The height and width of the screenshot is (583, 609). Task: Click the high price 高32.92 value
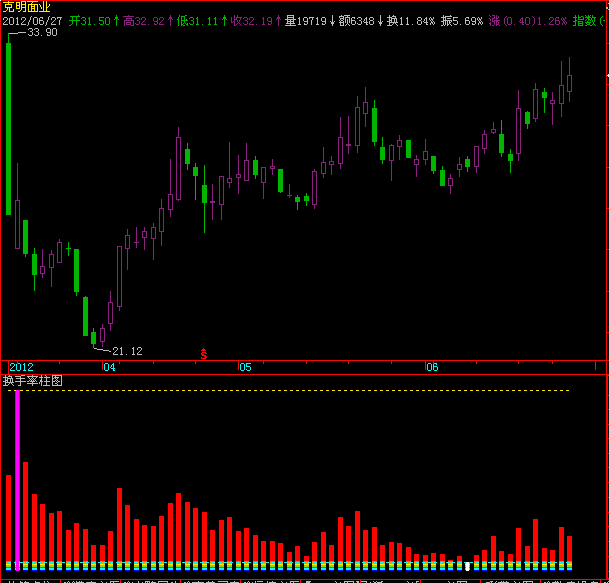click(x=144, y=21)
